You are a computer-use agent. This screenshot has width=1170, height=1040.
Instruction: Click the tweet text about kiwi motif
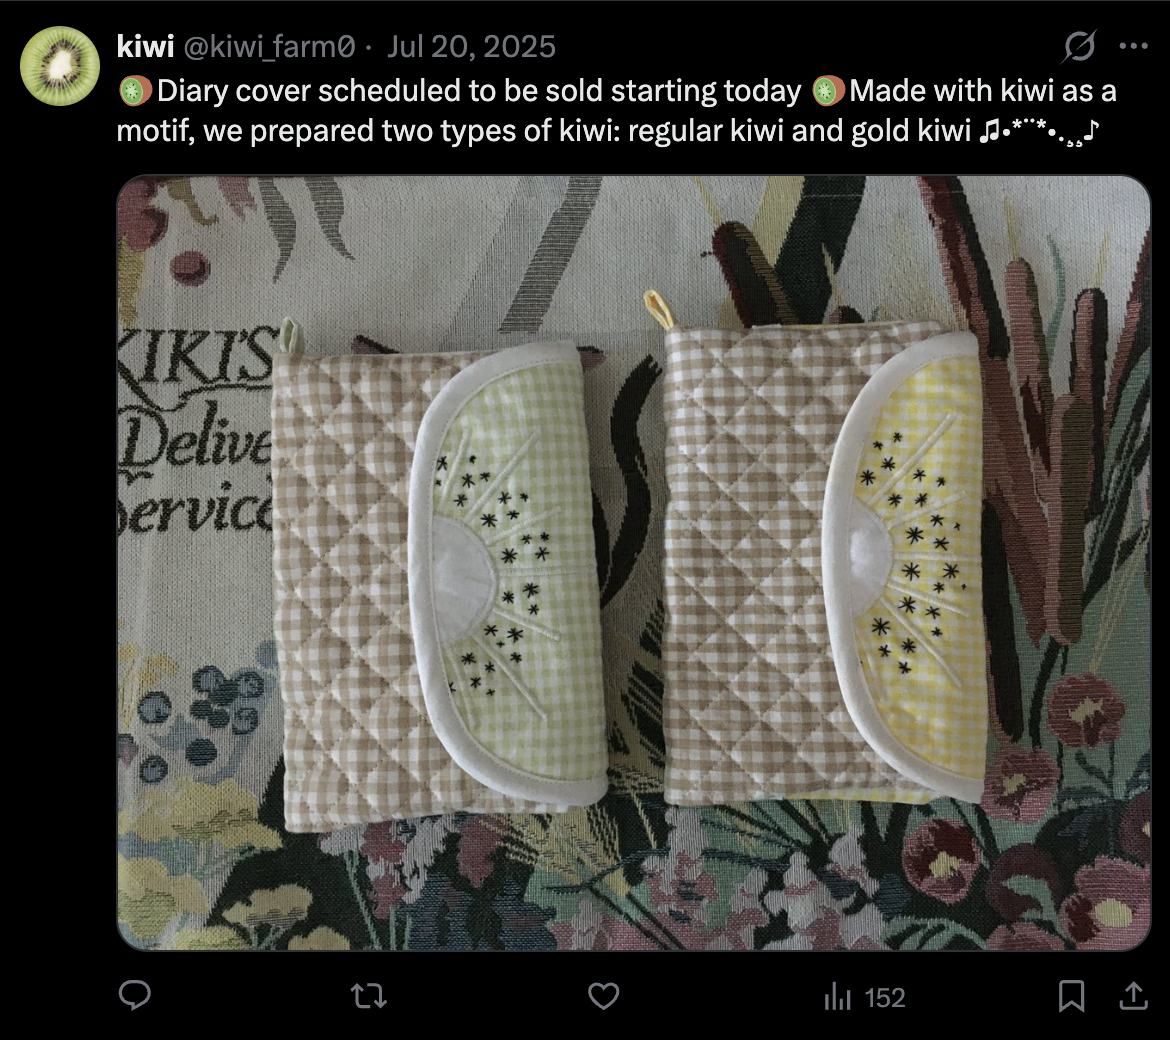616,110
